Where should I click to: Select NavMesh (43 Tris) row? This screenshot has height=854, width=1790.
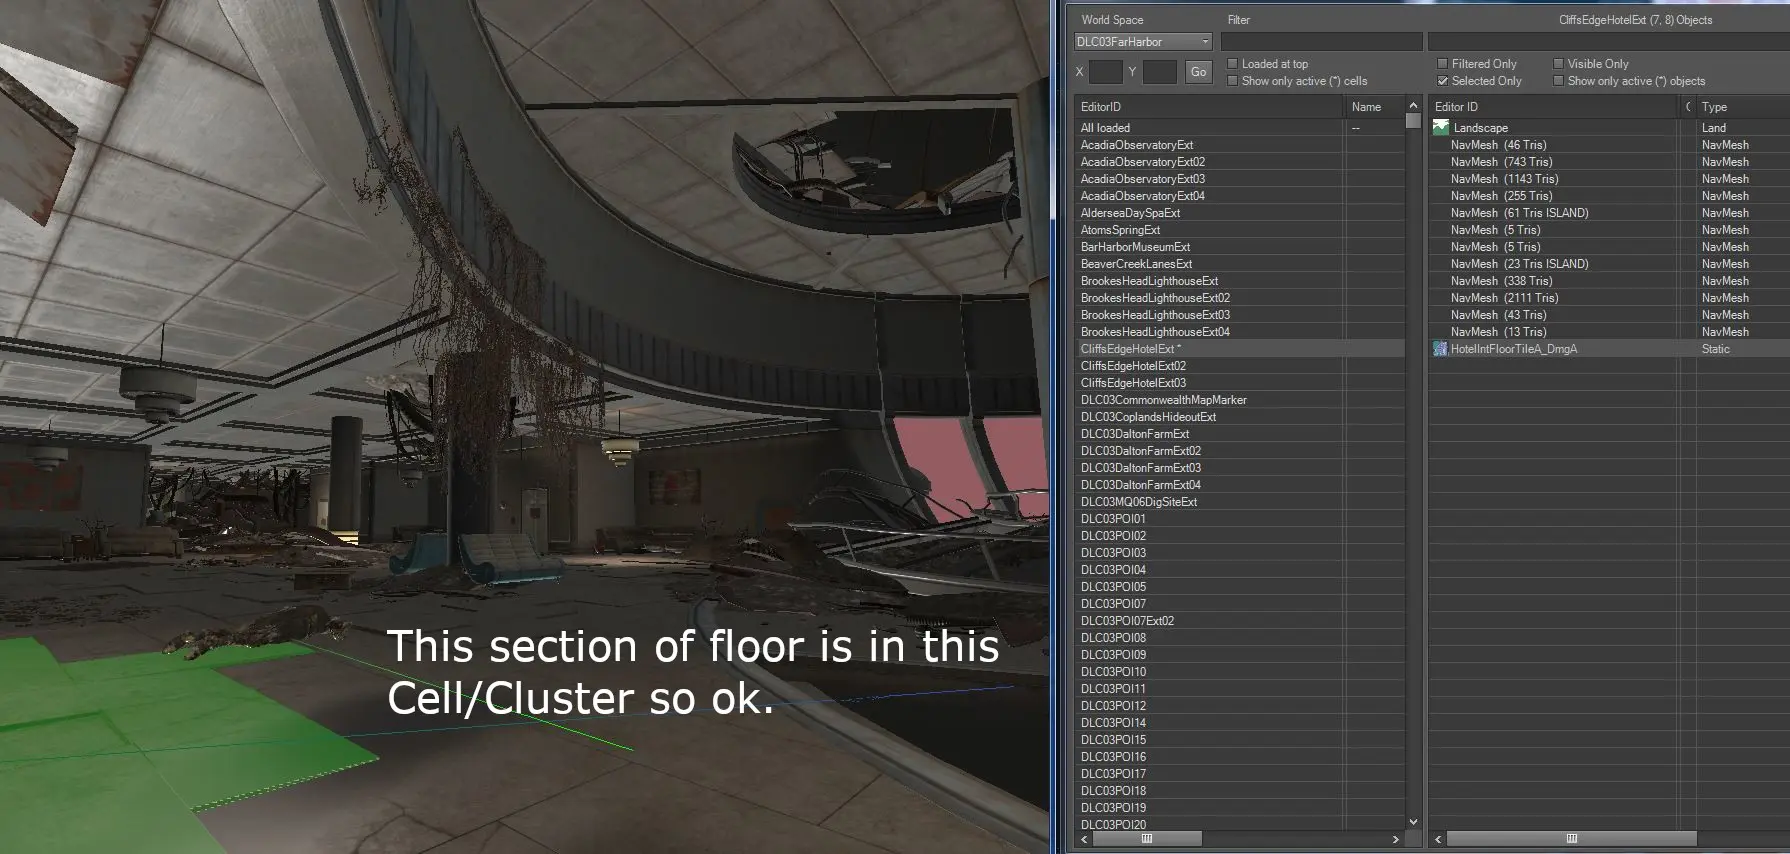pyautogui.click(x=1609, y=315)
